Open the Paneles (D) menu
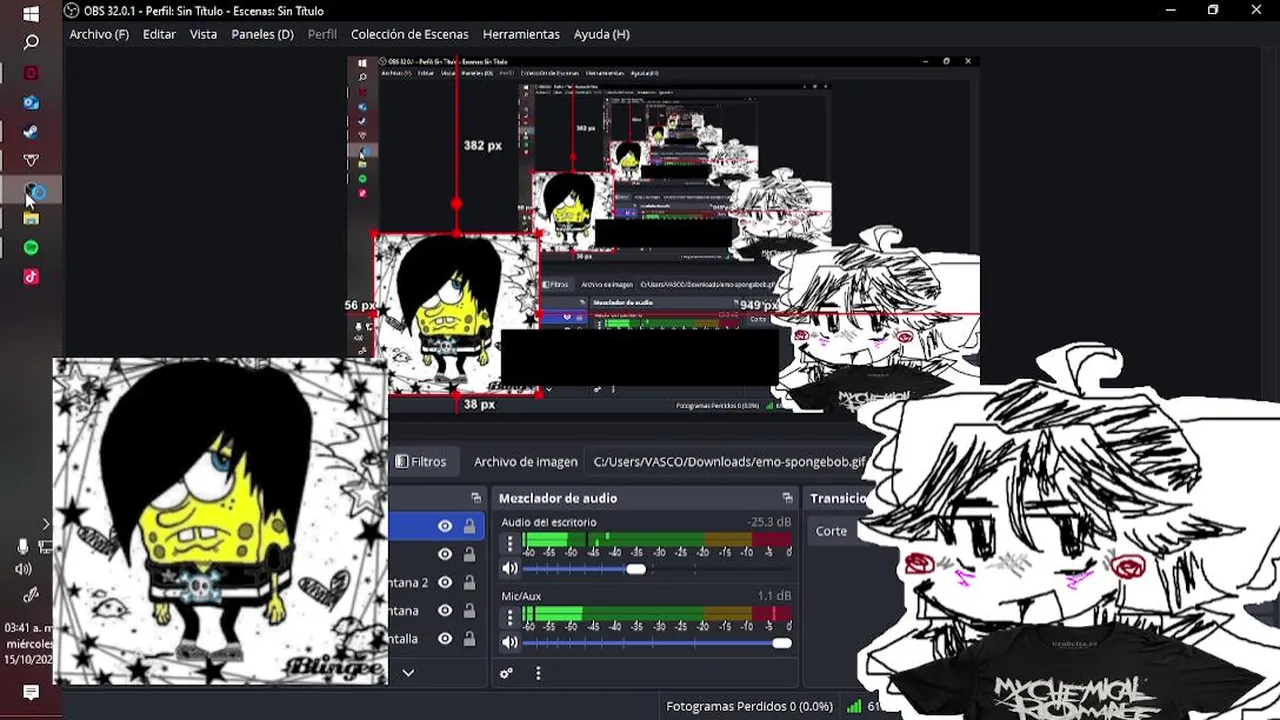The height and width of the screenshot is (720, 1280). 262,34
